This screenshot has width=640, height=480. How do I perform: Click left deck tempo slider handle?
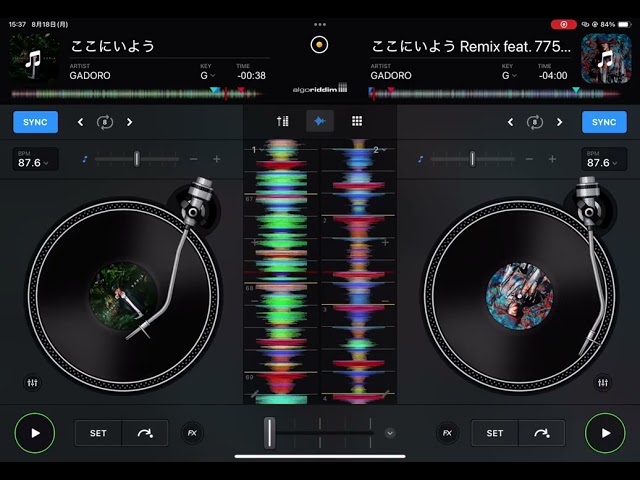[137, 159]
